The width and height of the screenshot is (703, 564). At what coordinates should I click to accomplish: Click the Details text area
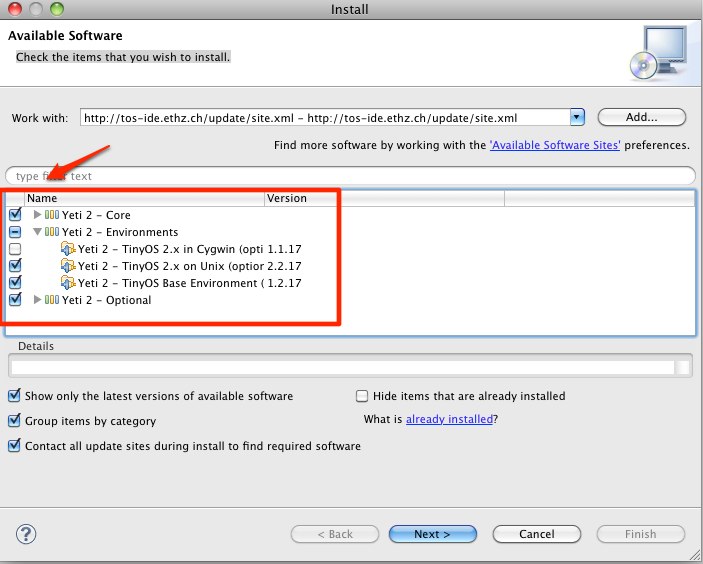pyautogui.click(x=343, y=367)
